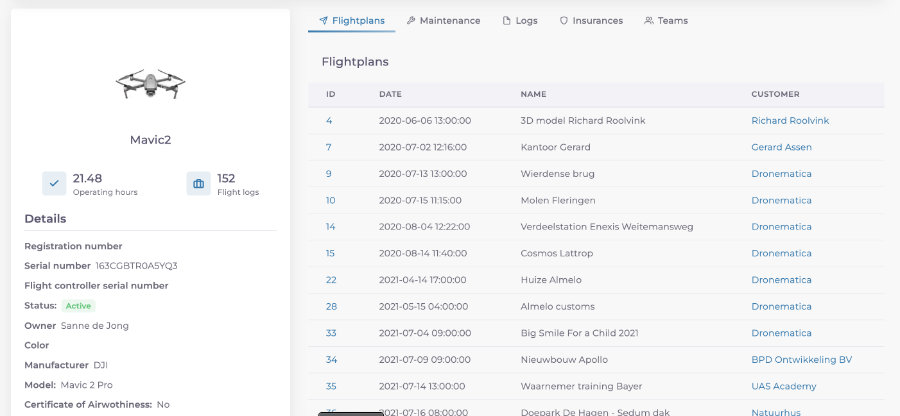The width and height of the screenshot is (900, 416).
Task: Switch to the Maintenance tab
Action: 443,21
